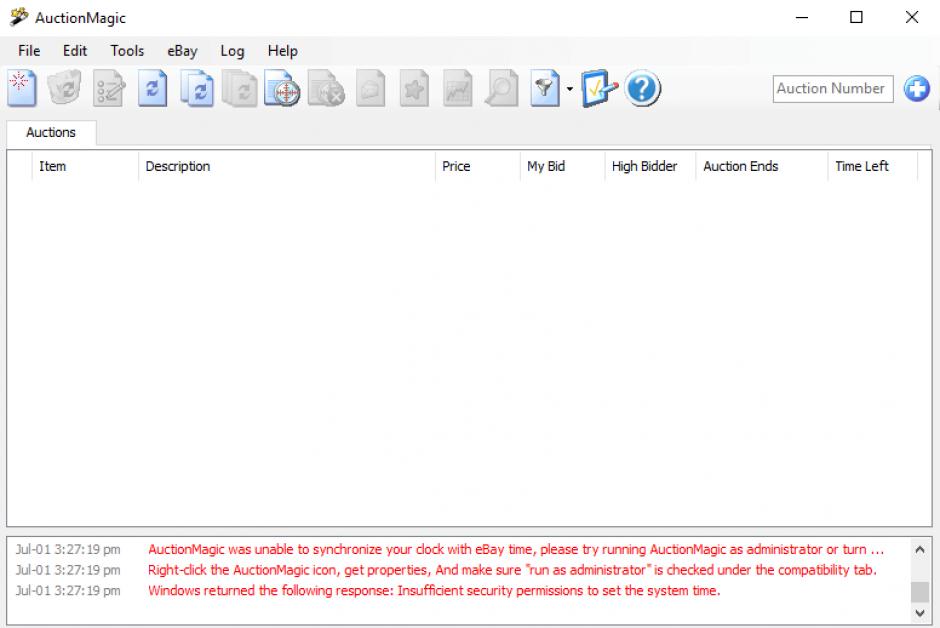Click the grayed star favorite page icon
This screenshot has height=628, width=940.
(x=414, y=89)
